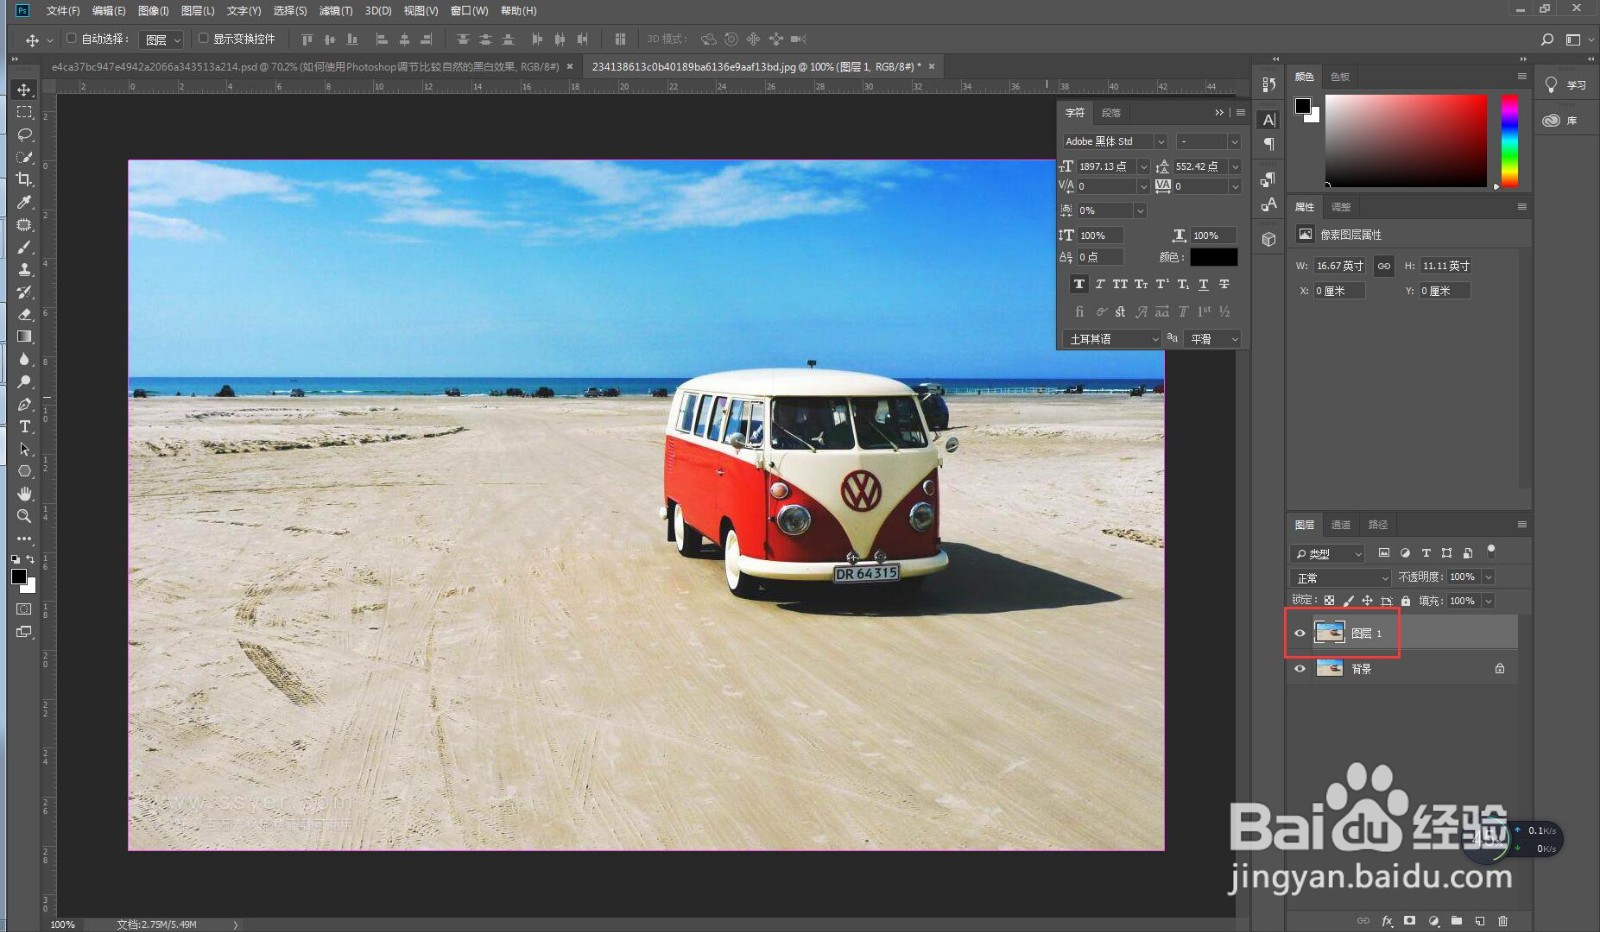Image resolution: width=1600 pixels, height=932 pixels.
Task: Hide 图层 1 with its eye icon
Action: click(1300, 633)
